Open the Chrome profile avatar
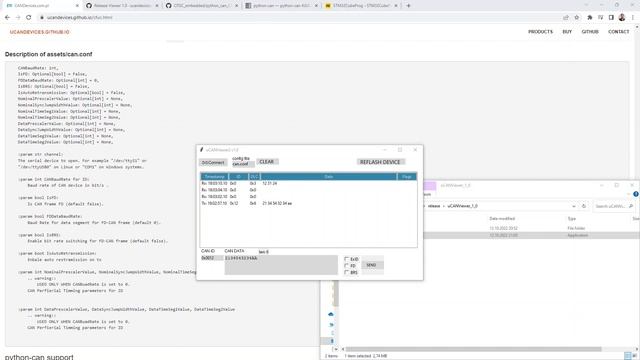Image resolution: width=640 pixels, height=360 pixels. pyautogui.click(x=622, y=18)
